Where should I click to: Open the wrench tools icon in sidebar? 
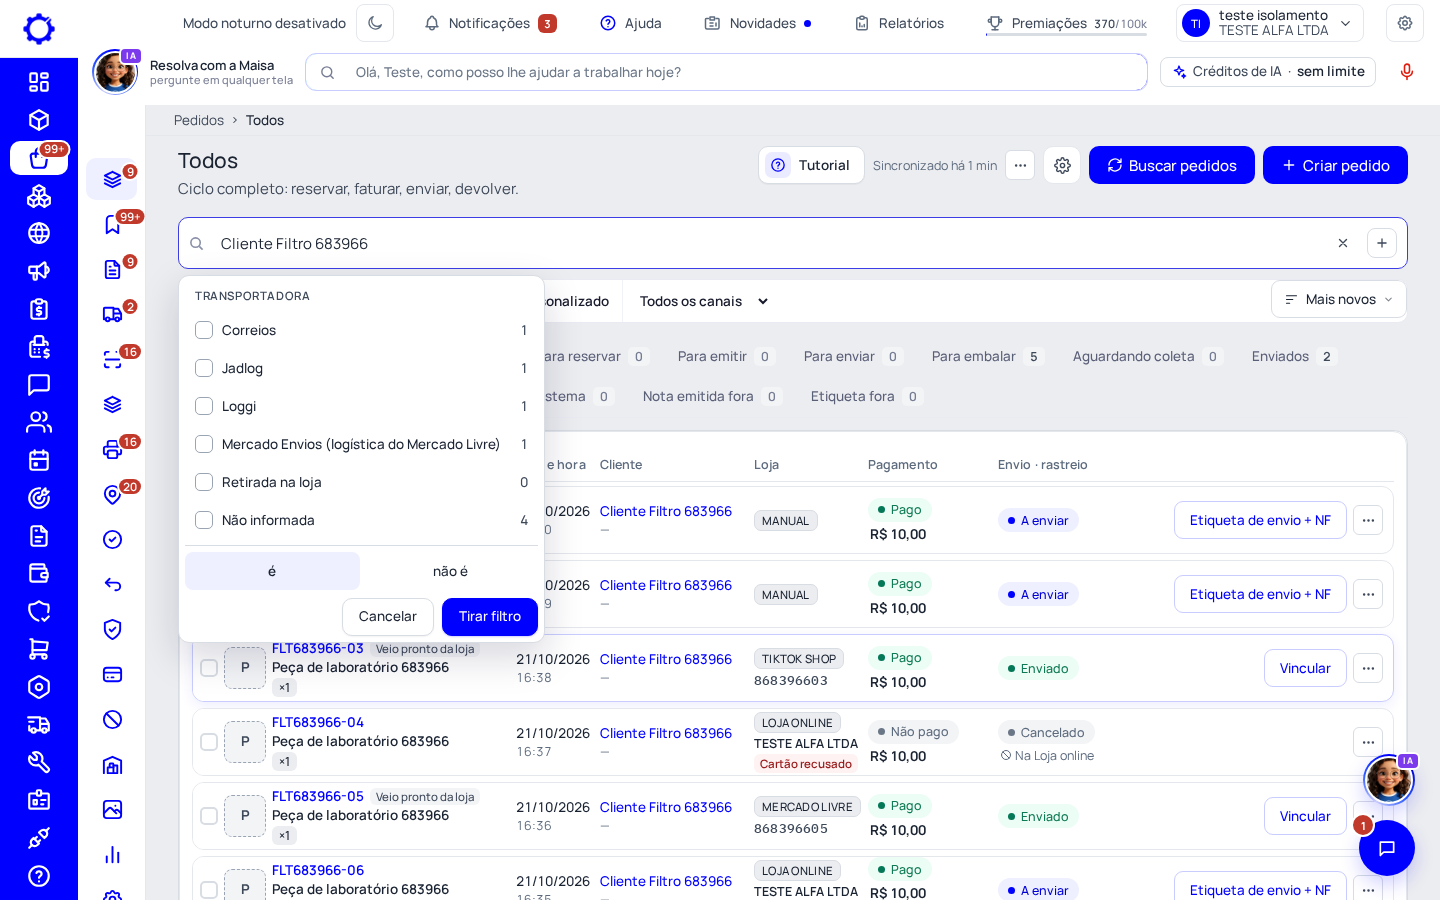(x=39, y=762)
